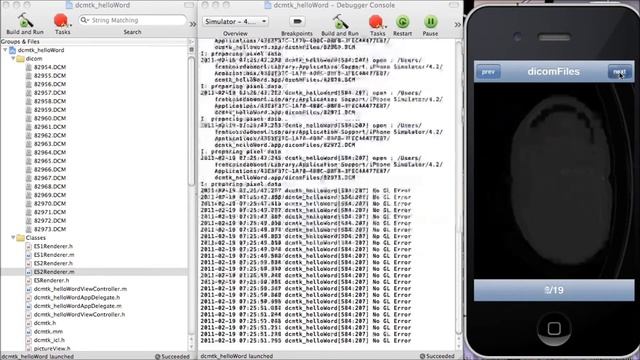Click the green Restart button

(402, 22)
